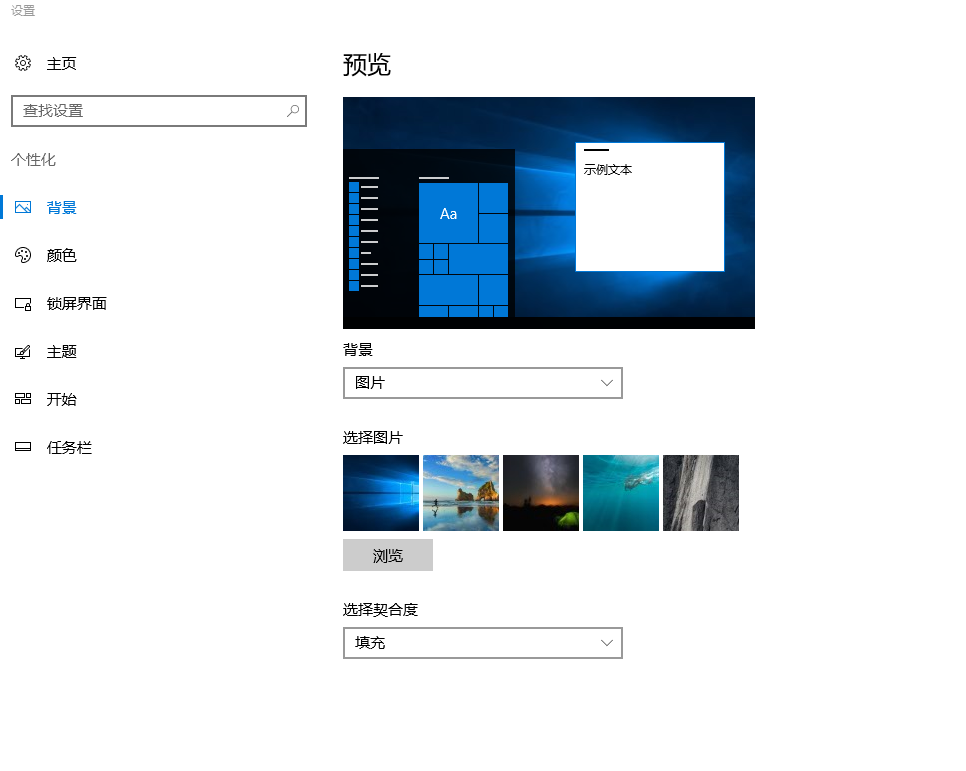Image resolution: width=966 pixels, height=771 pixels.
Task: Click the 锁屏界面 lock screen icon
Action: coord(23,303)
